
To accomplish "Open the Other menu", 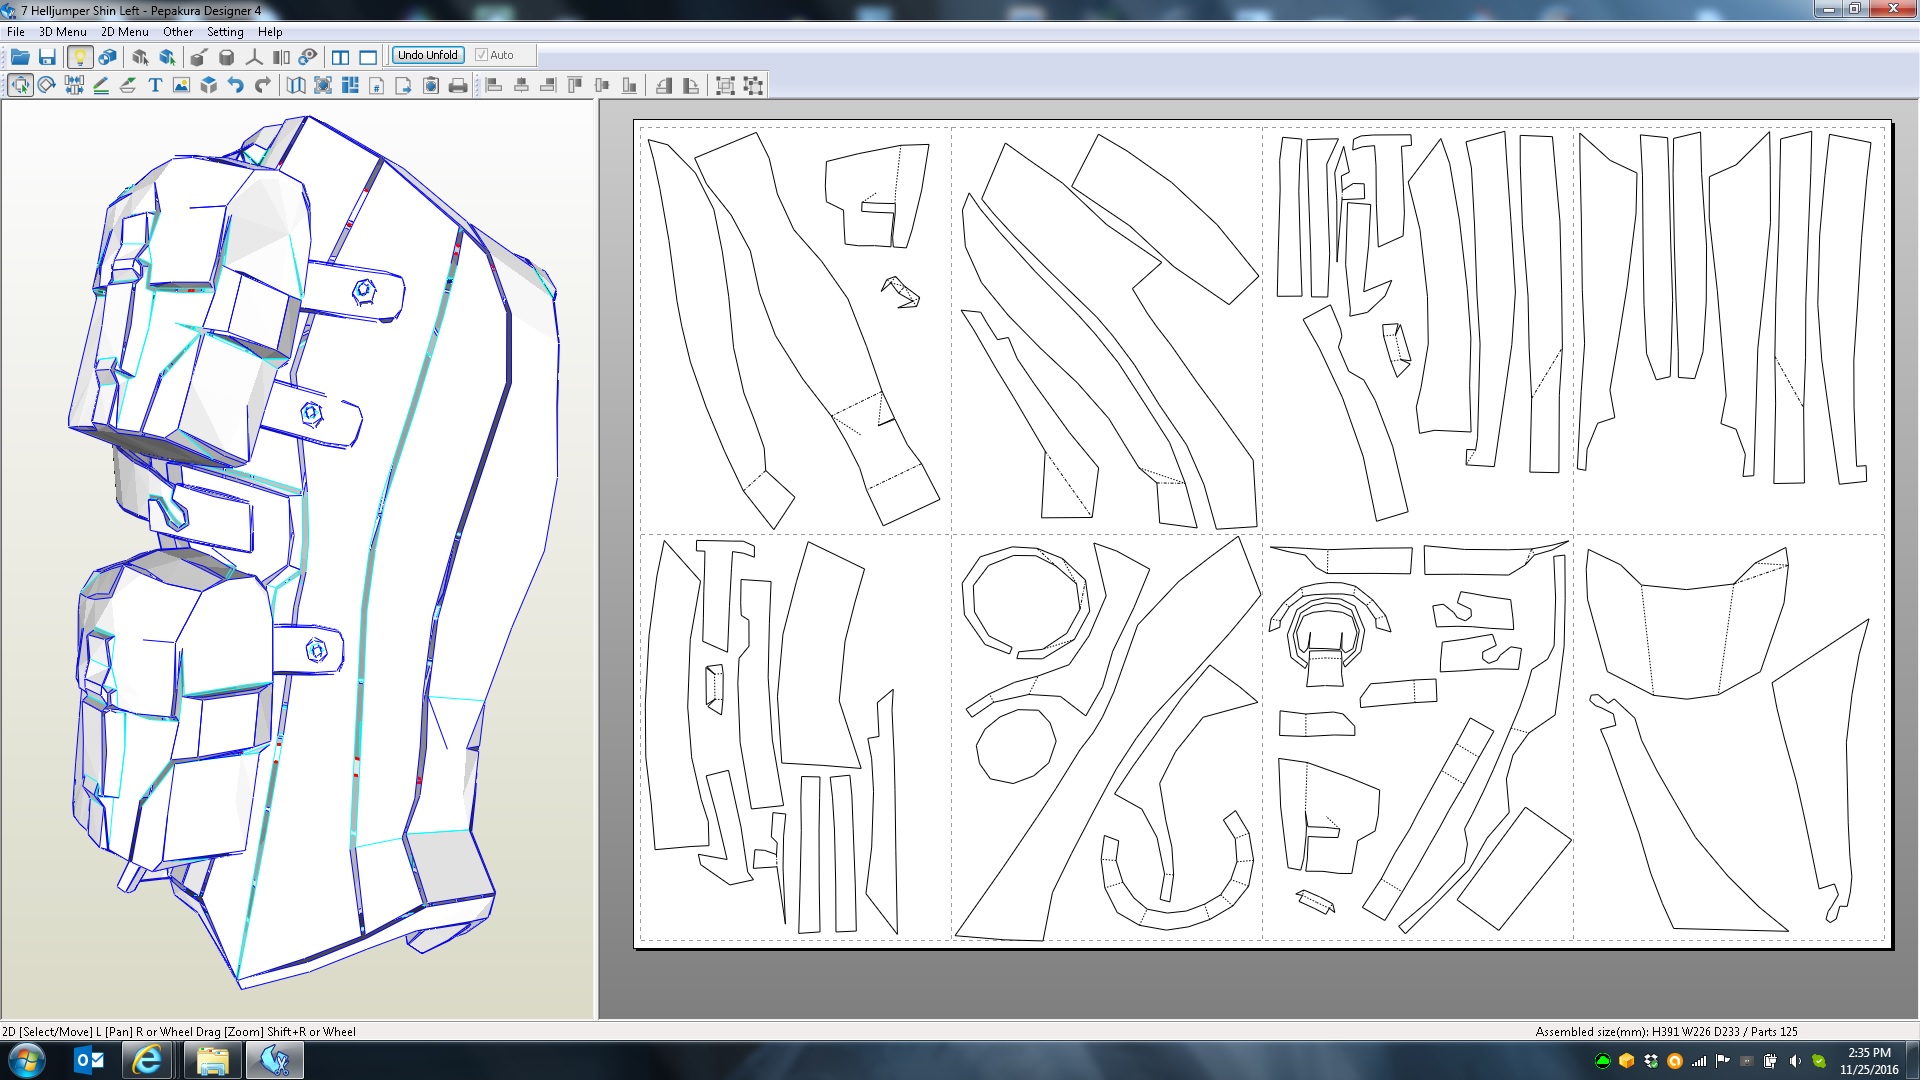I will [178, 32].
